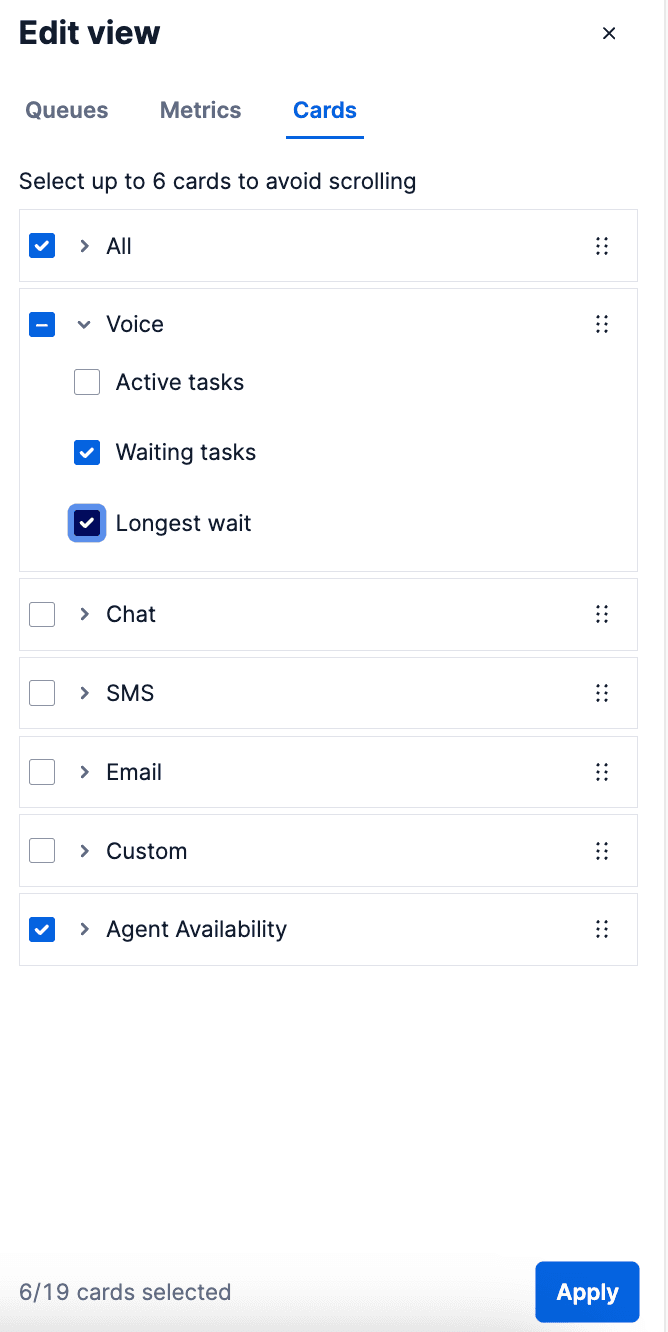
Task: Click the Custom card drag handle
Action: (602, 851)
